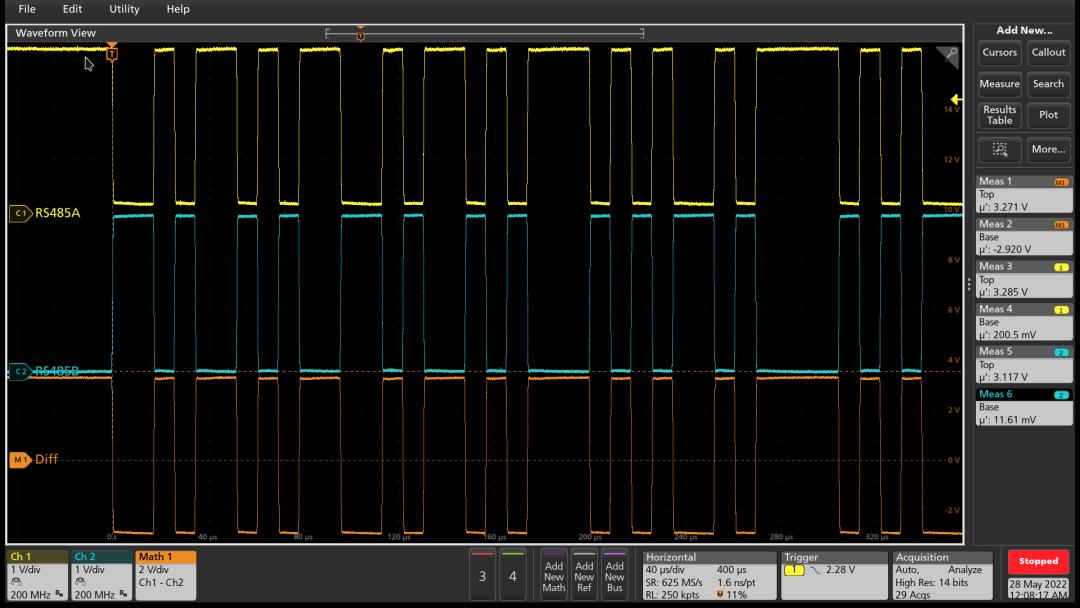Turn on channel 4 button
Image resolution: width=1080 pixels, height=608 pixels.
(513, 575)
